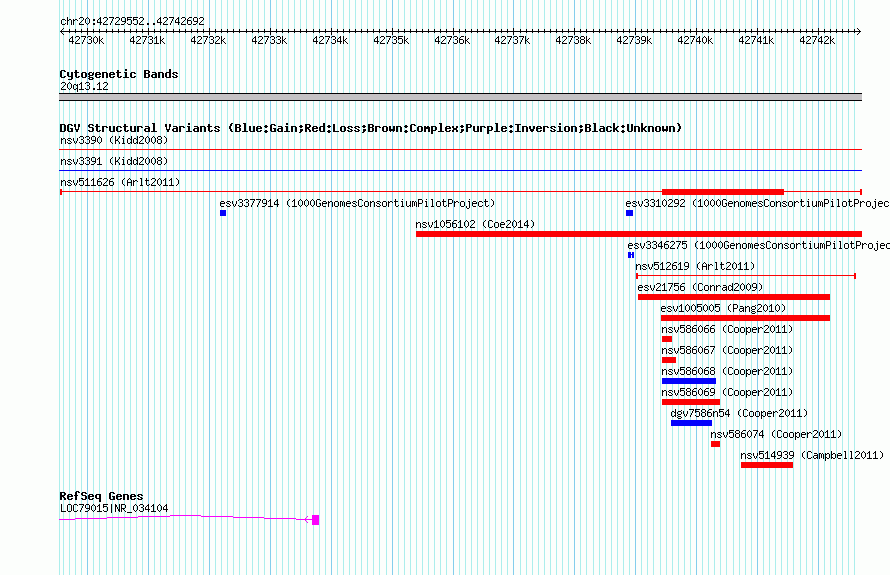Click the dgv7586n54 blue gain bar
The width and height of the screenshot is (890, 575).
tap(691, 423)
